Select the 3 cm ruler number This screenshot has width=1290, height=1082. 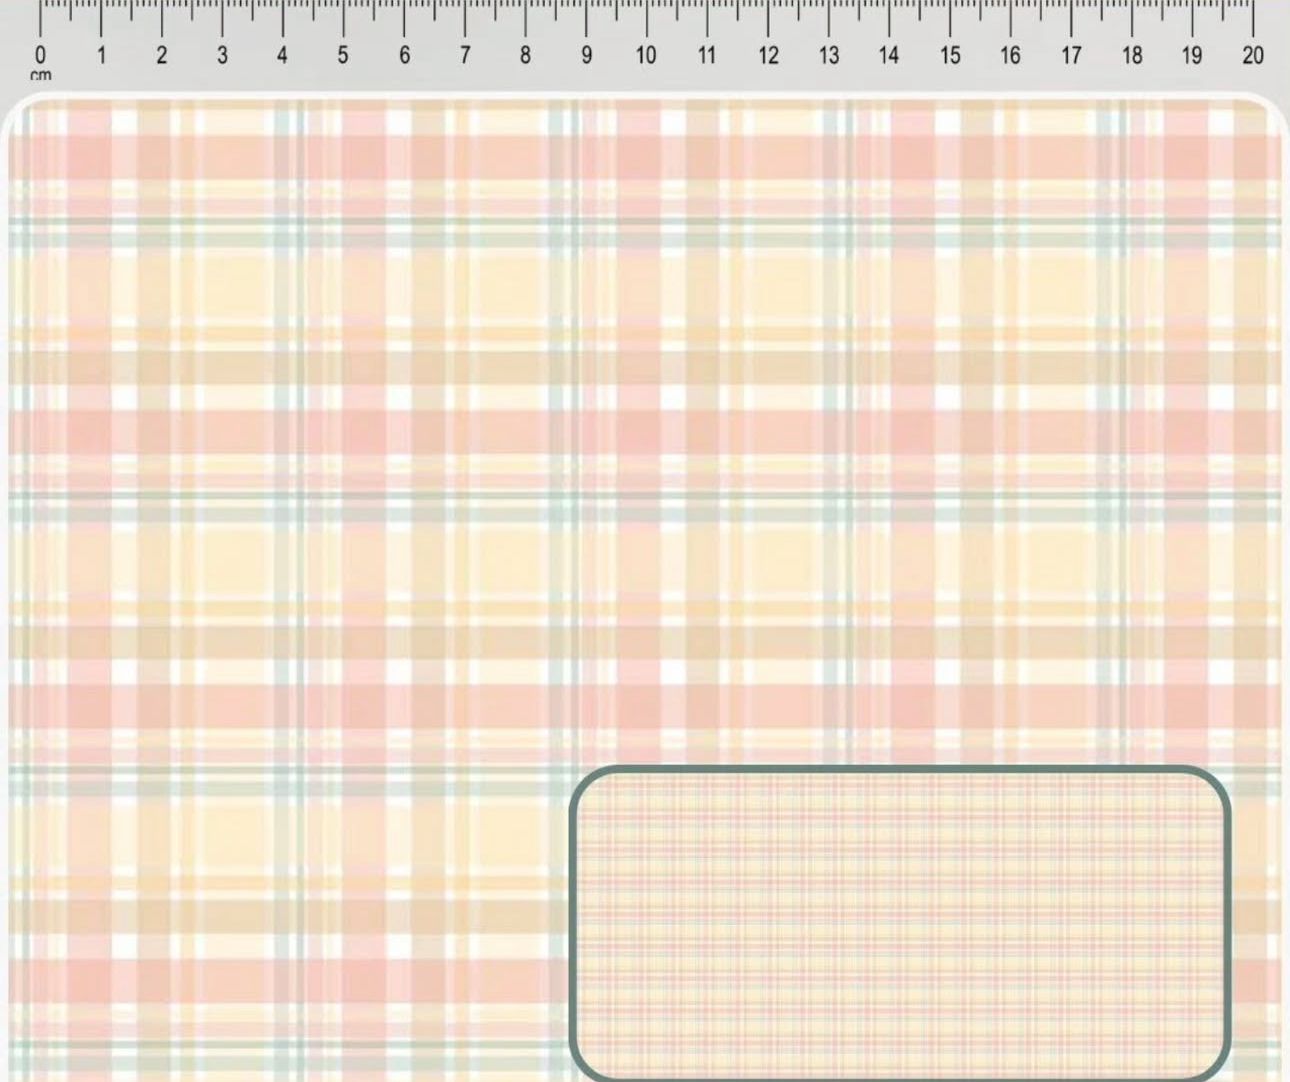tap(222, 55)
